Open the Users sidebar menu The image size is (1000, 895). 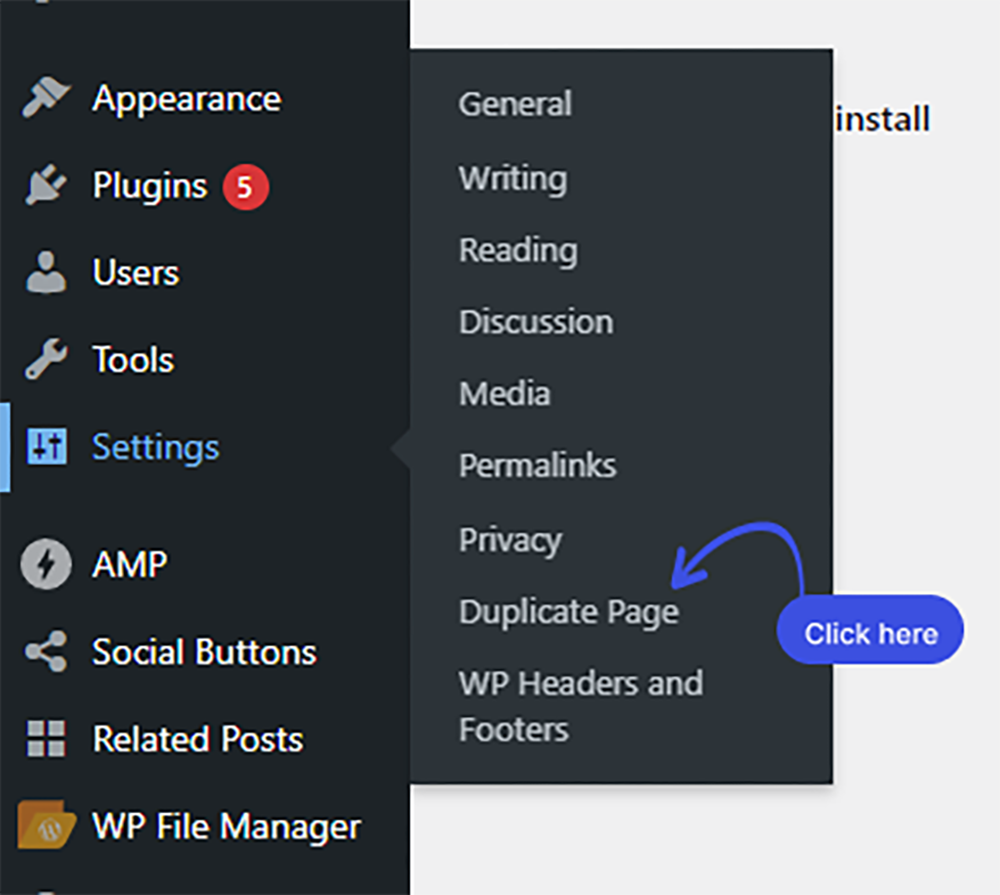136,273
